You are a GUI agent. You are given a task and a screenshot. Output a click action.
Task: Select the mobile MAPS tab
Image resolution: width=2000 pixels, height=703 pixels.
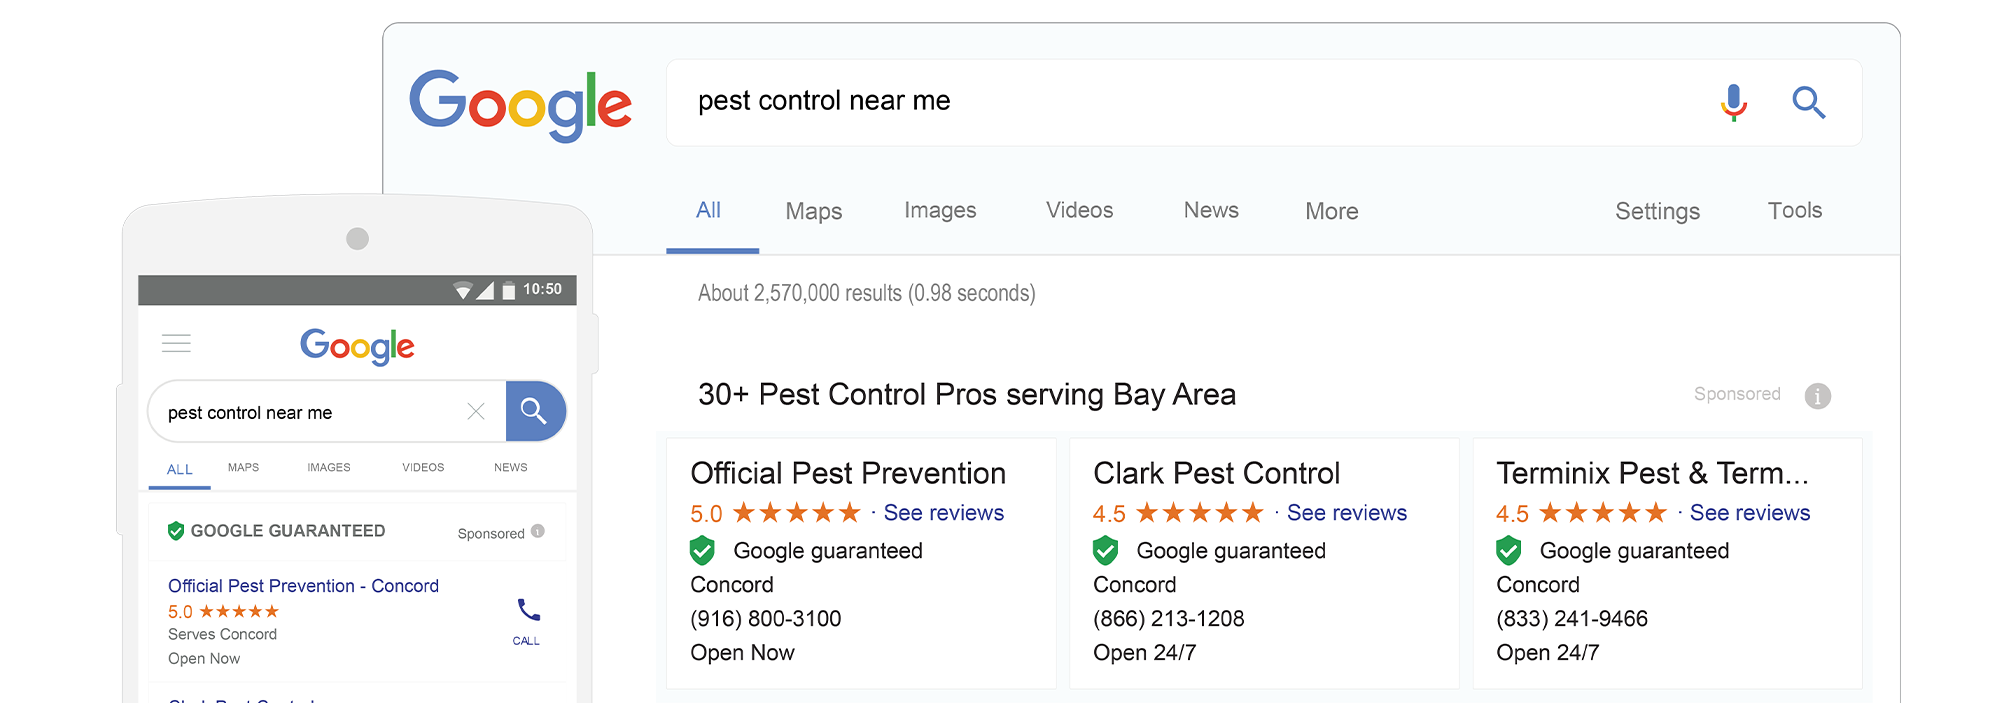(243, 467)
